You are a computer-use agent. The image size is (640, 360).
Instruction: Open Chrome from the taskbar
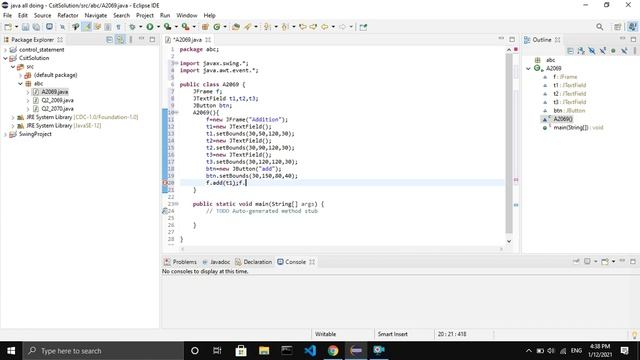[333, 351]
